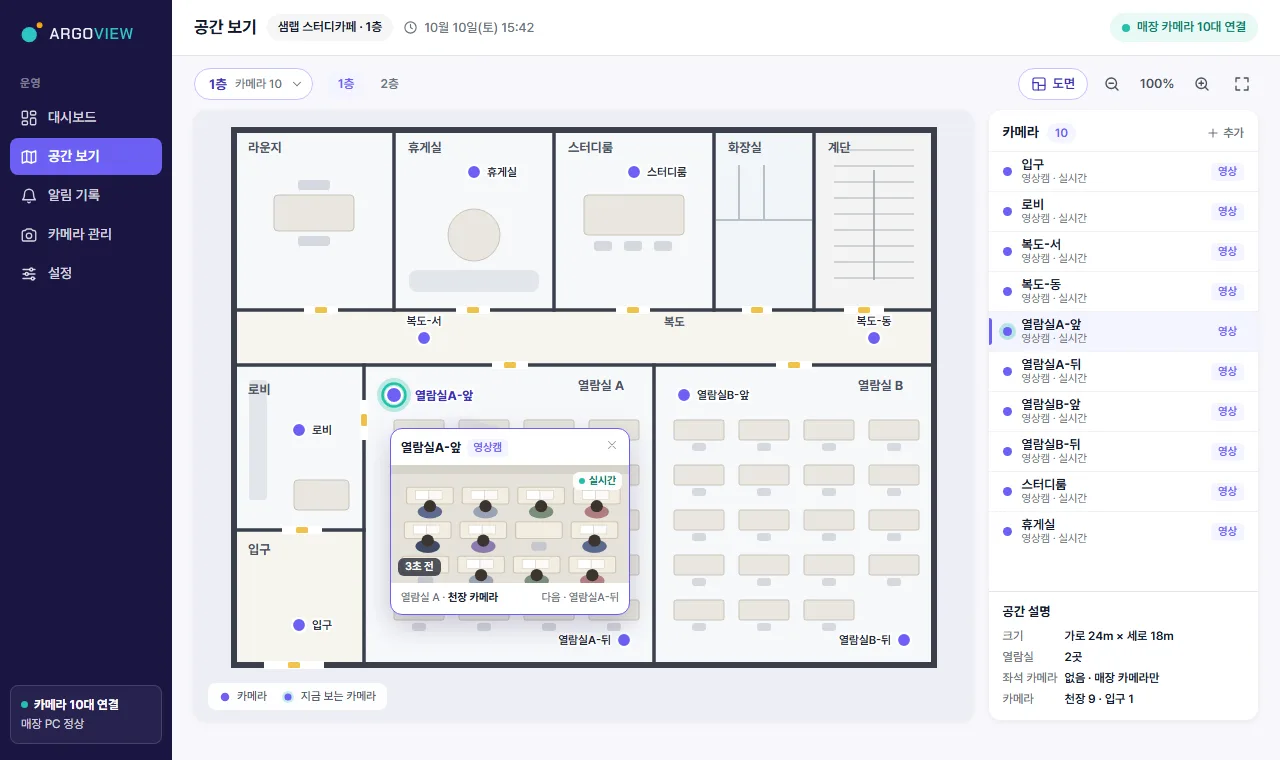Click the 로비 camera marker on map
The image size is (1280, 760).
pyautogui.click(x=299, y=430)
